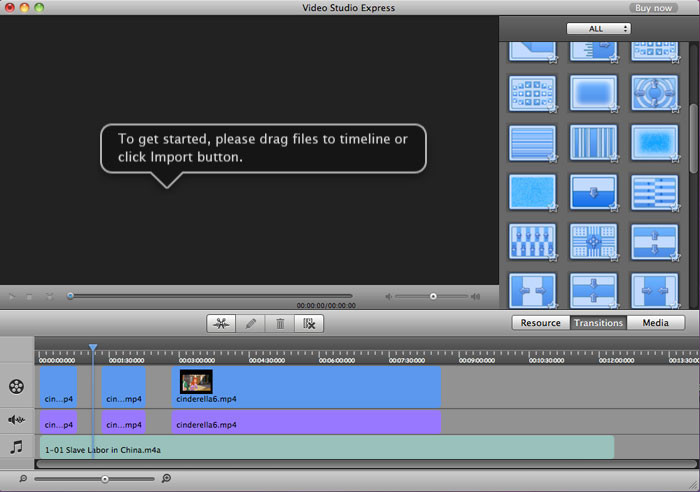
Task: Click the 00:00:00/00:00:00 time display
Action: pyautogui.click(x=326, y=305)
